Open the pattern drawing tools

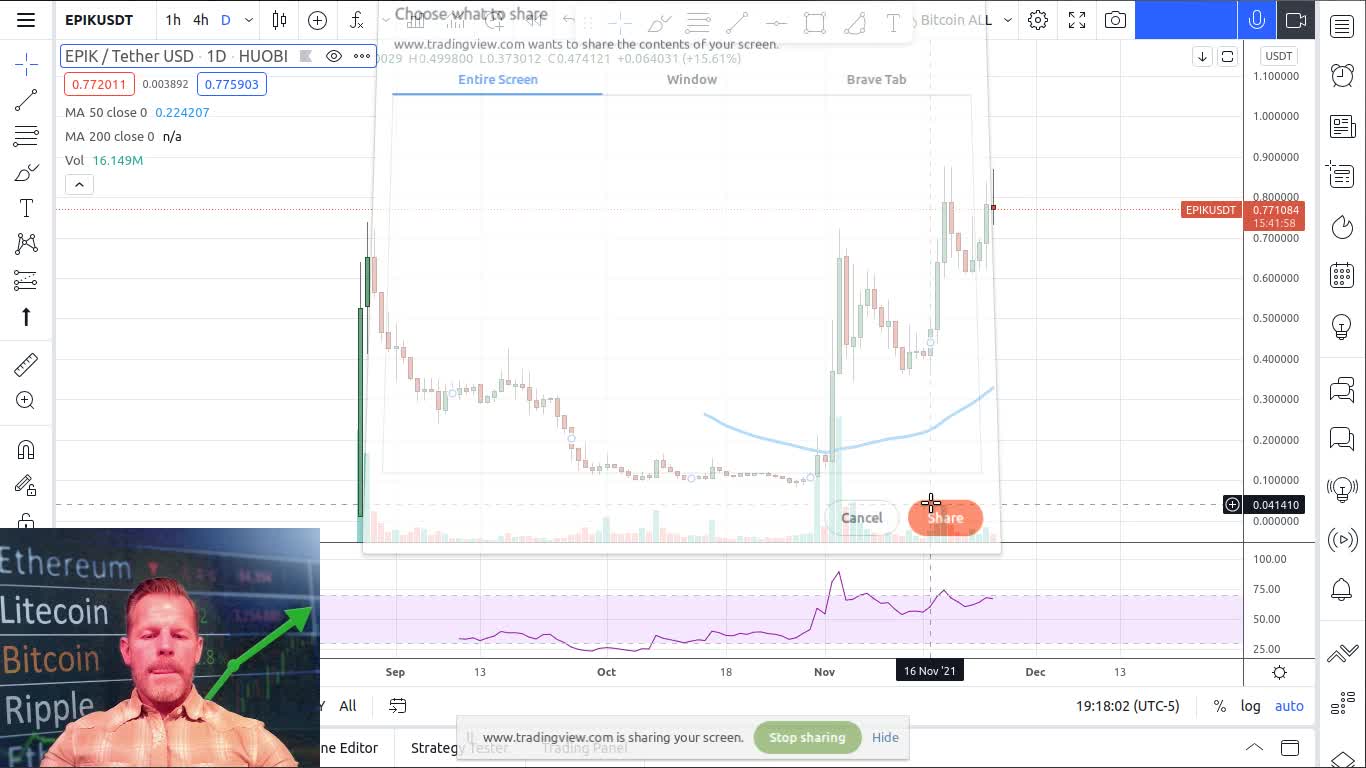click(26, 244)
